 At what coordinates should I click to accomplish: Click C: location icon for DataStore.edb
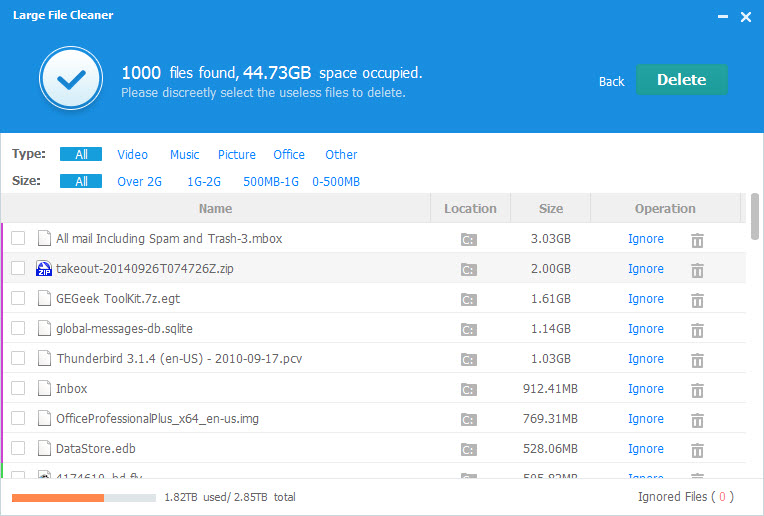[469, 449]
